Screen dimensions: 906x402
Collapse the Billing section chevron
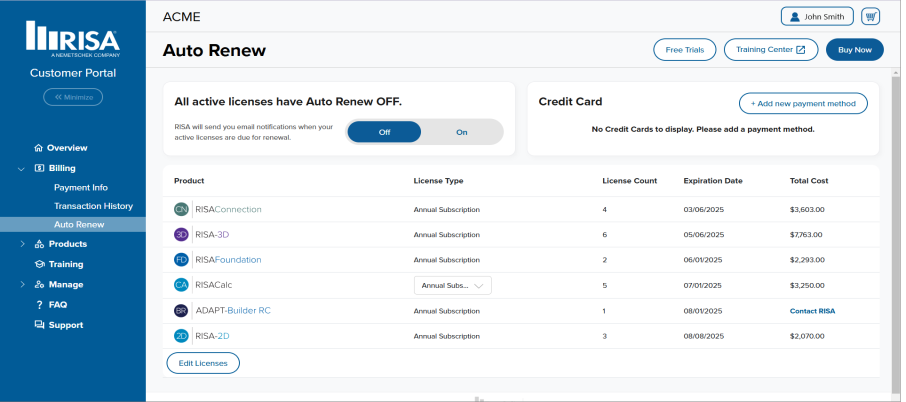(x=21, y=169)
